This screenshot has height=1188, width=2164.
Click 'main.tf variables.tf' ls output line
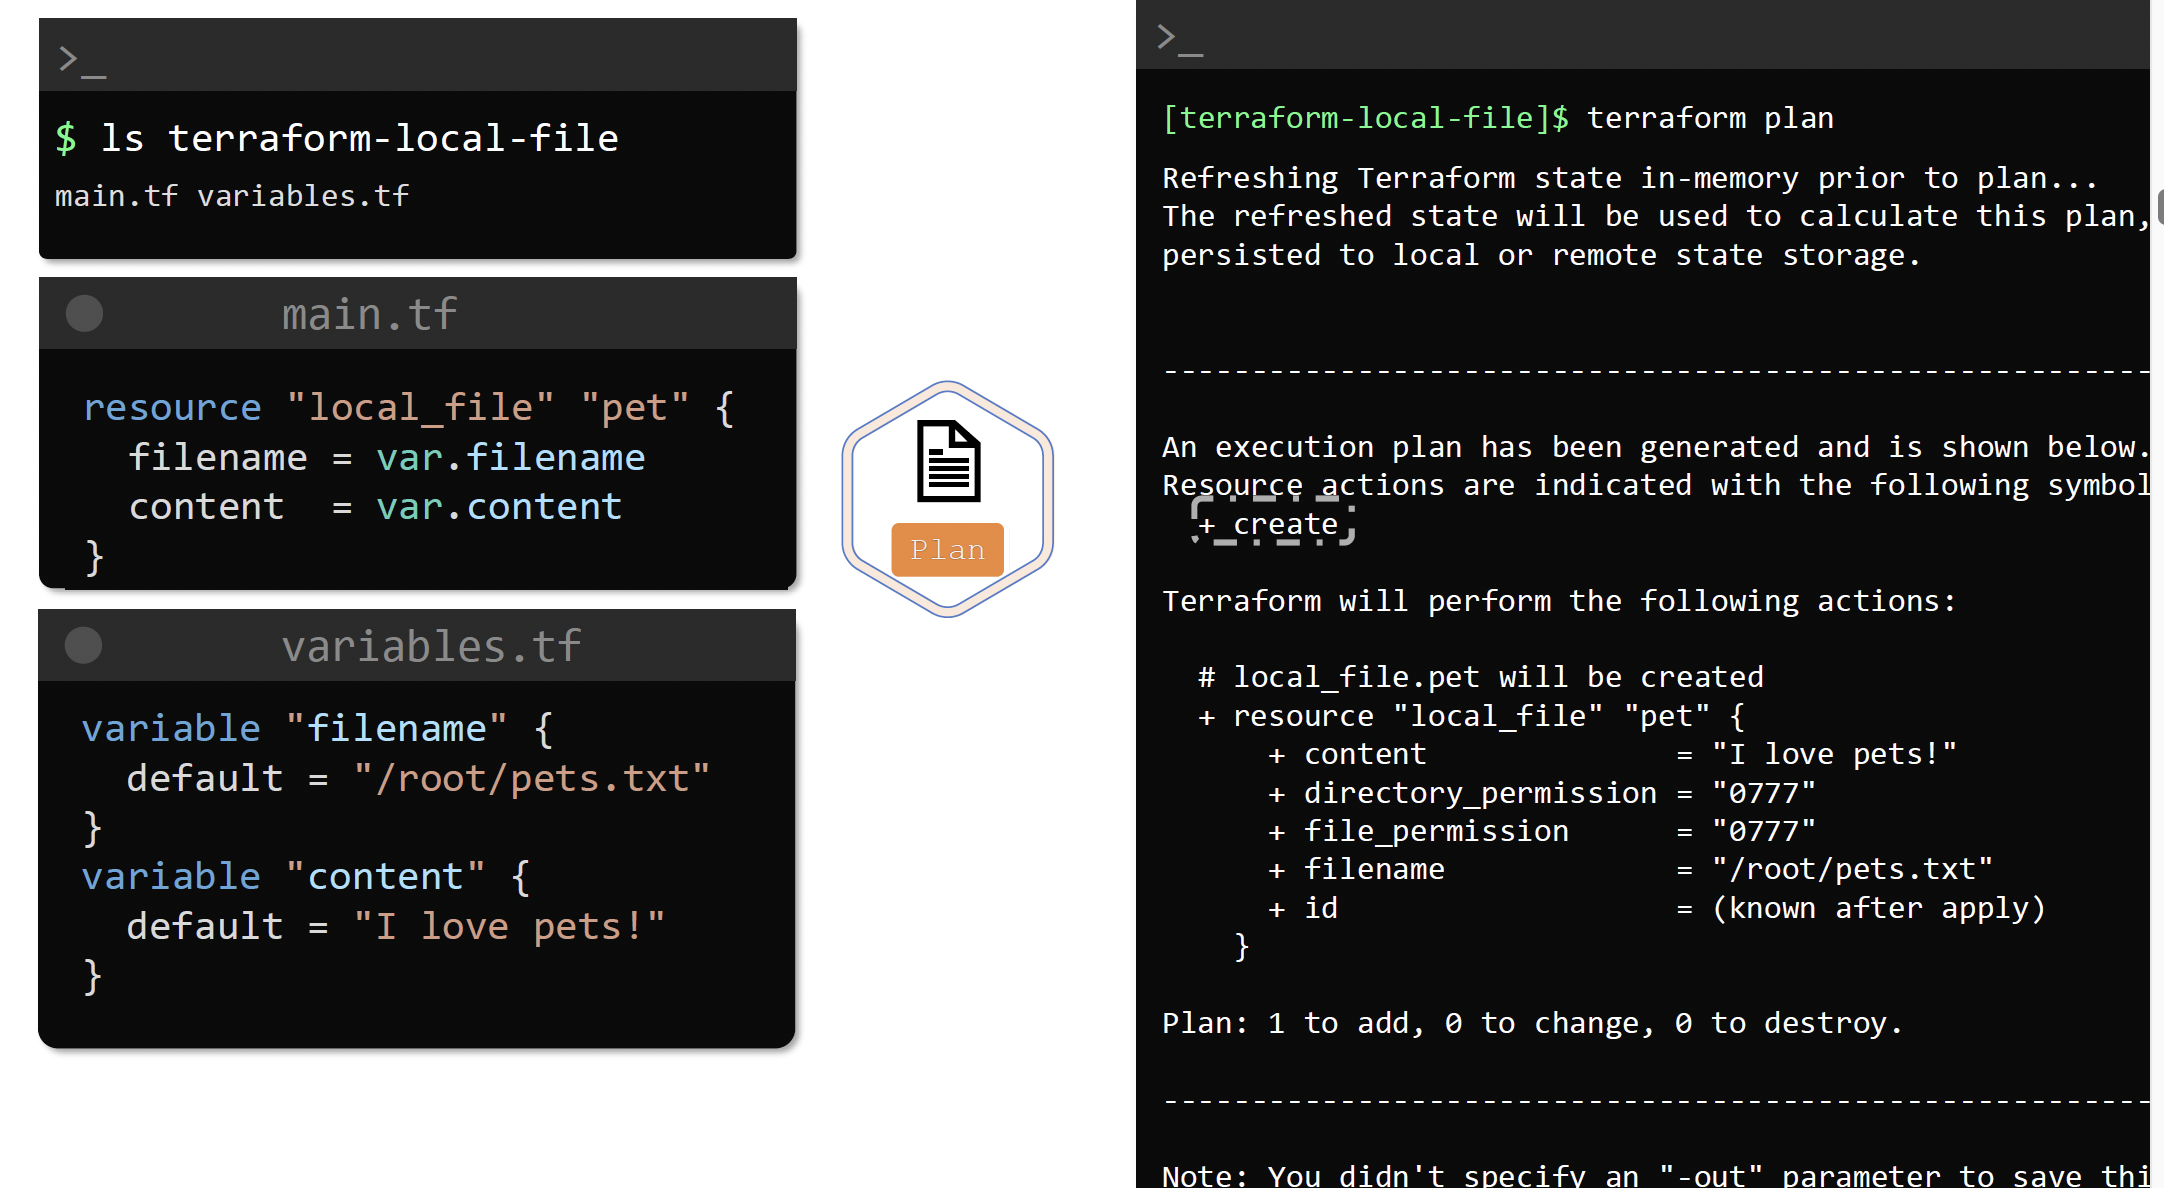[x=232, y=196]
